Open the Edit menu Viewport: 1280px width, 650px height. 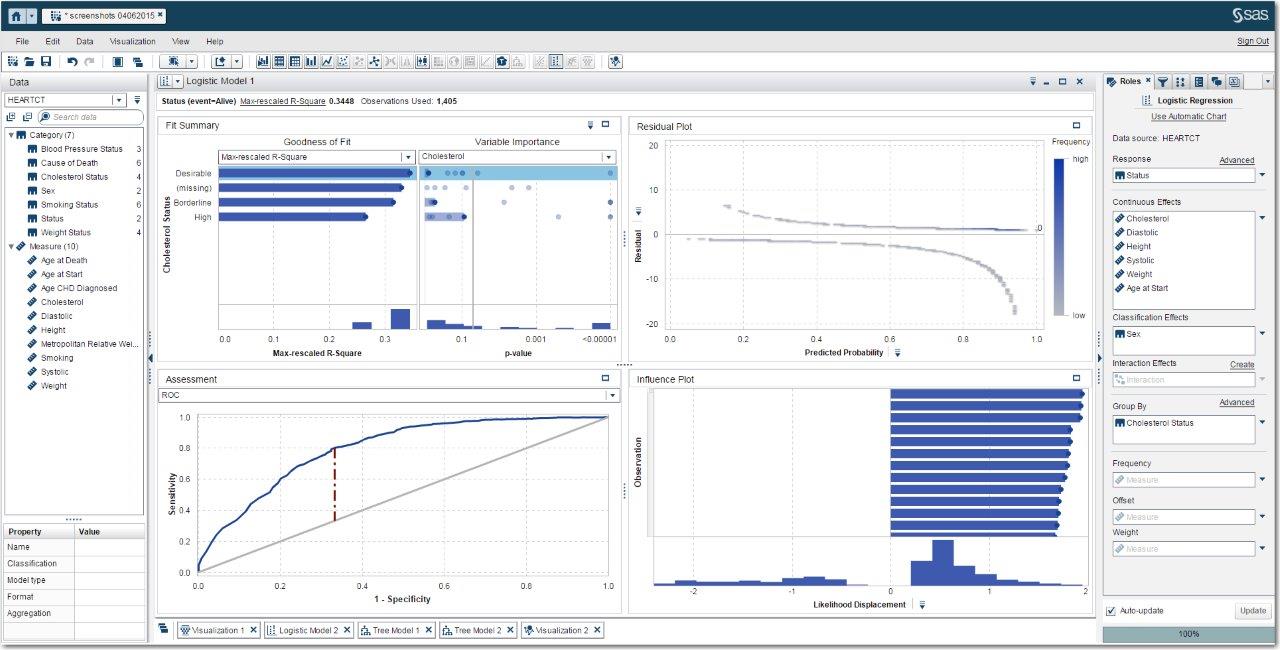point(53,41)
